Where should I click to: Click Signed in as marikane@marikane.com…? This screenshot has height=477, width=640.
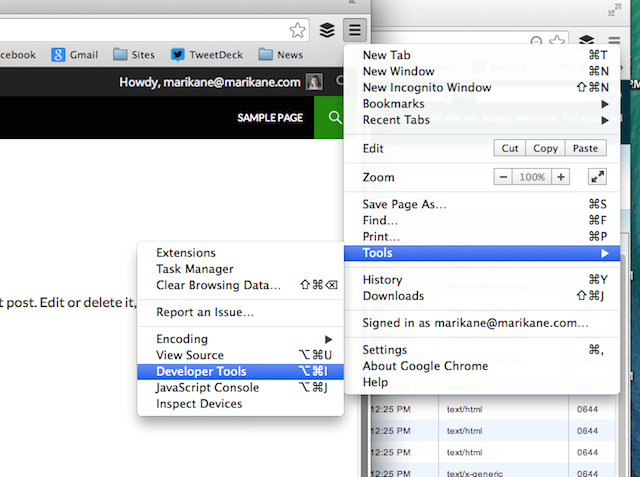click(482, 323)
